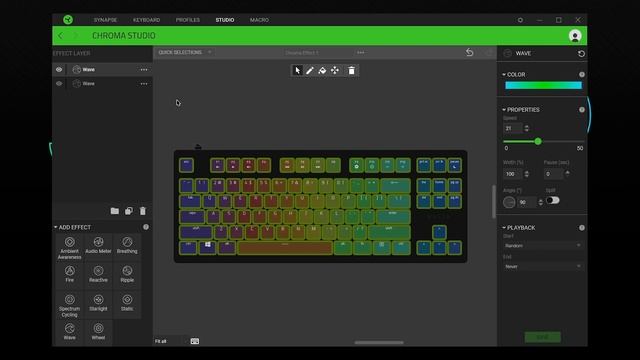The width and height of the screenshot is (640, 360).
Task: Switch to the Macro tab
Action: (x=259, y=20)
